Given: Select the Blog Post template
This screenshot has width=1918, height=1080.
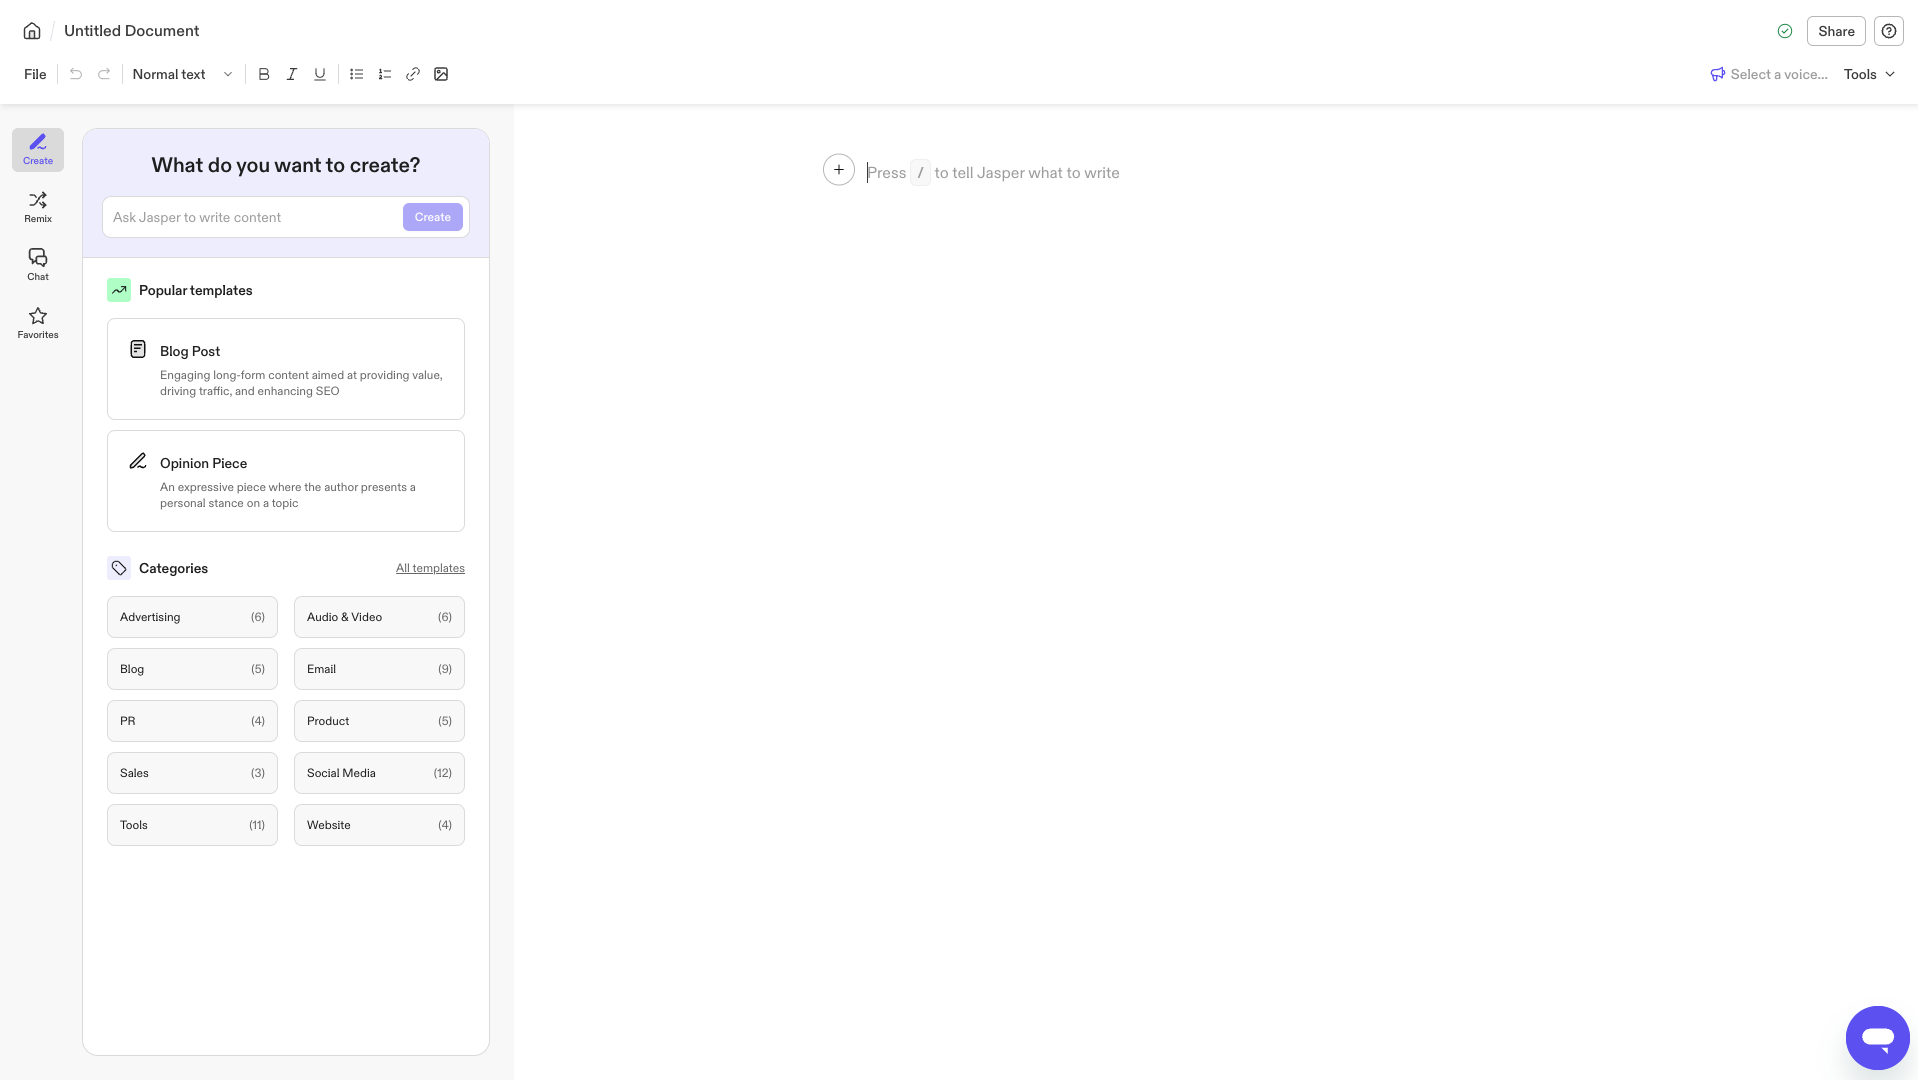Looking at the screenshot, I should 285,368.
